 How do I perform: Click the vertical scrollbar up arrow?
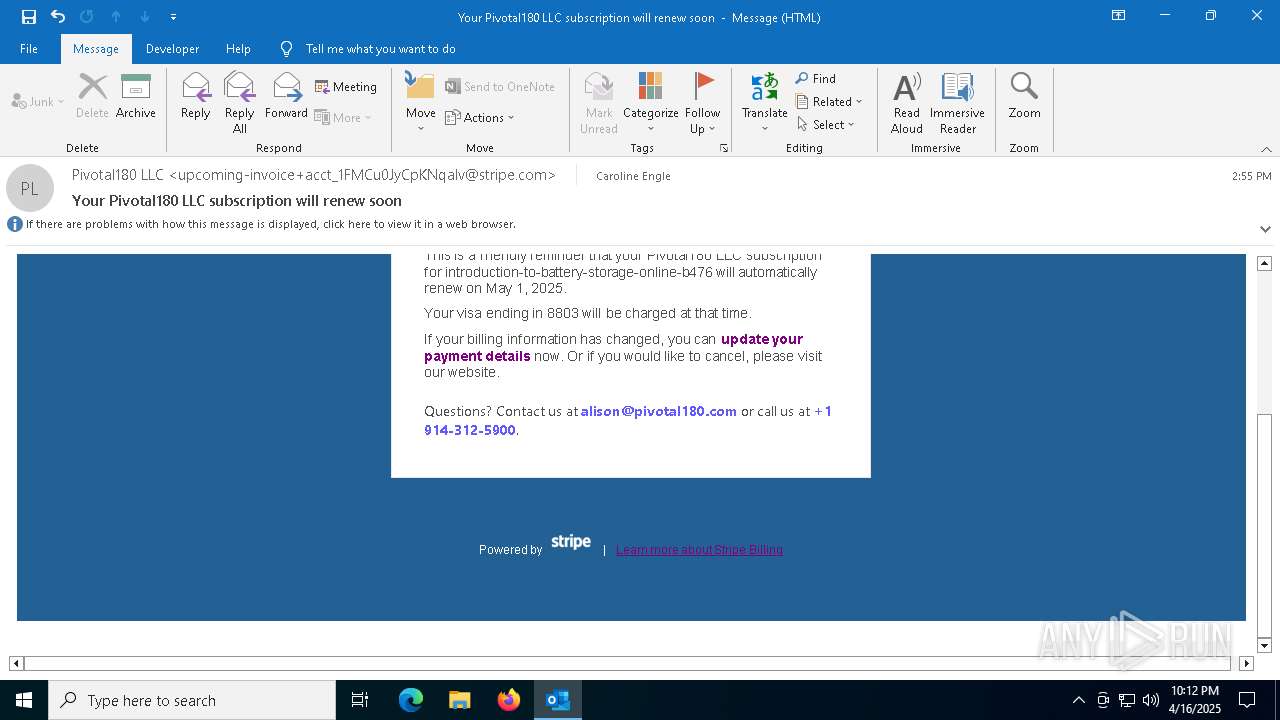(x=1264, y=263)
